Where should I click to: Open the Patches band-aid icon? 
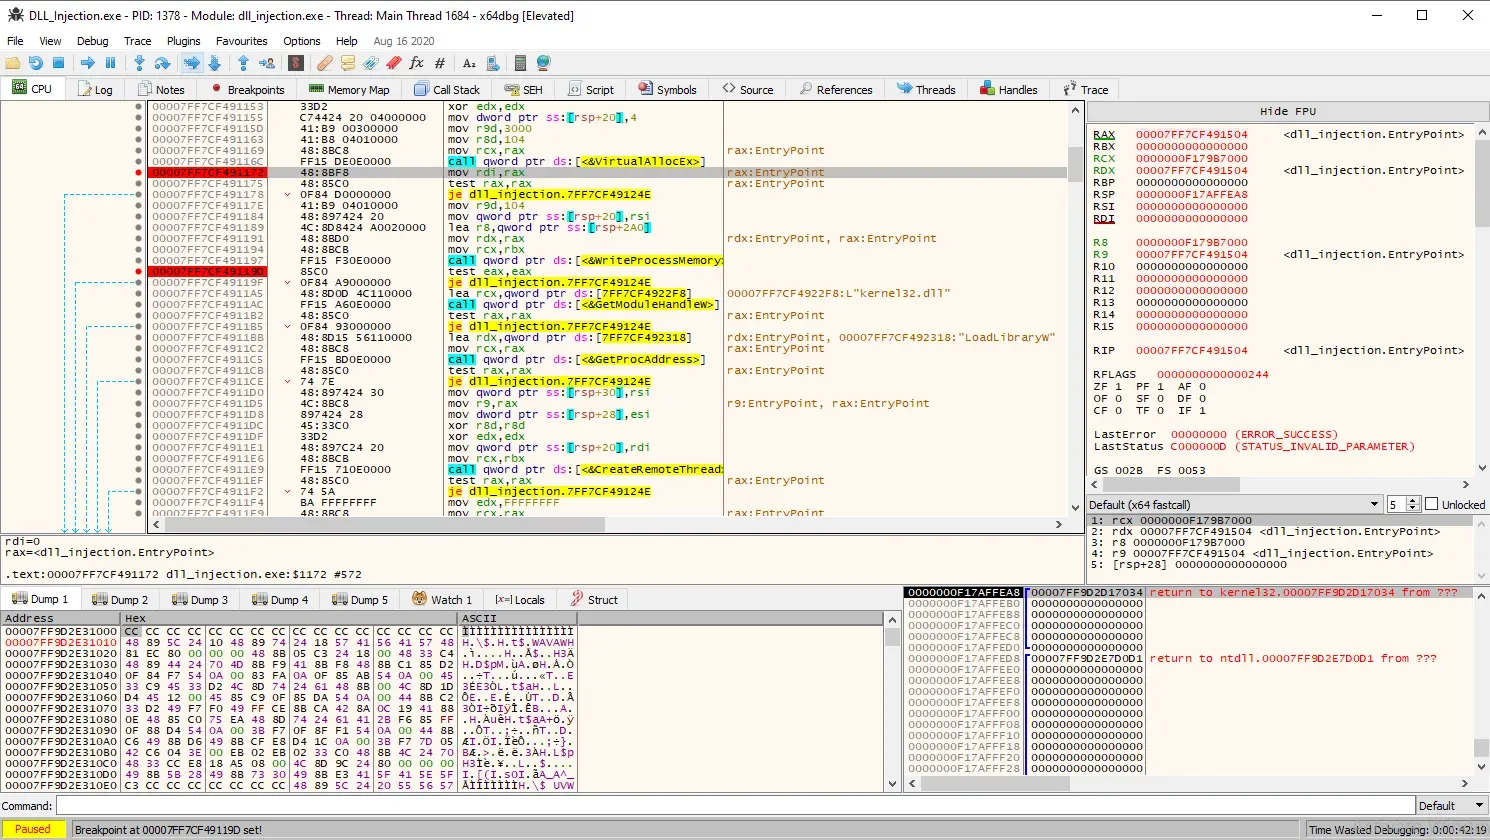[324, 63]
